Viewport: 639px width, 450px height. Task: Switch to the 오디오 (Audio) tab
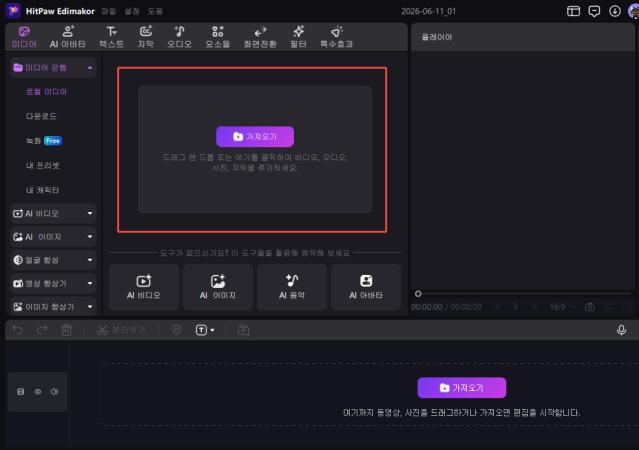[179, 37]
